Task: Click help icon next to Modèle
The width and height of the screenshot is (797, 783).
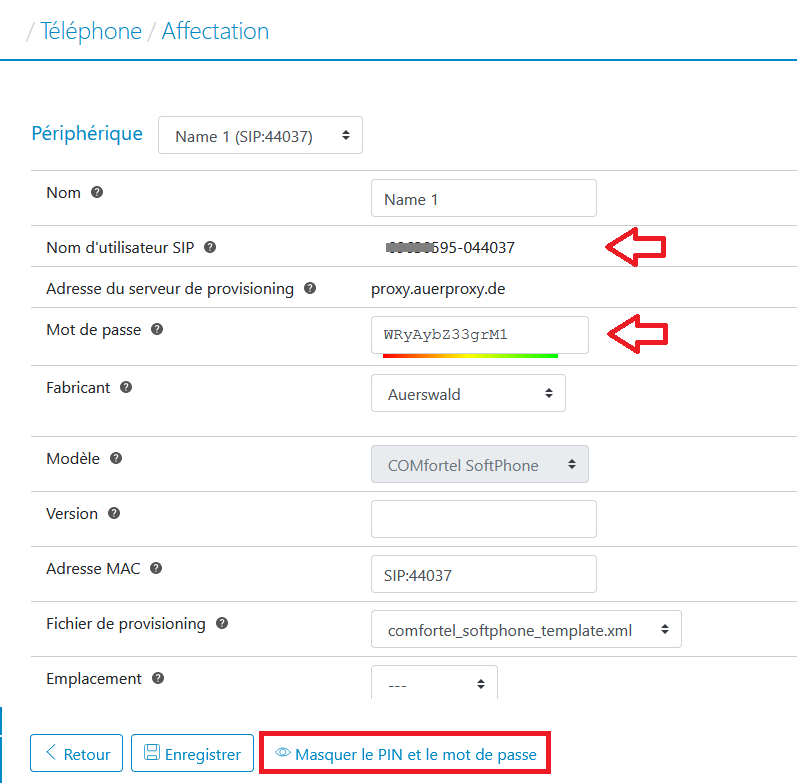Action: click(x=116, y=458)
